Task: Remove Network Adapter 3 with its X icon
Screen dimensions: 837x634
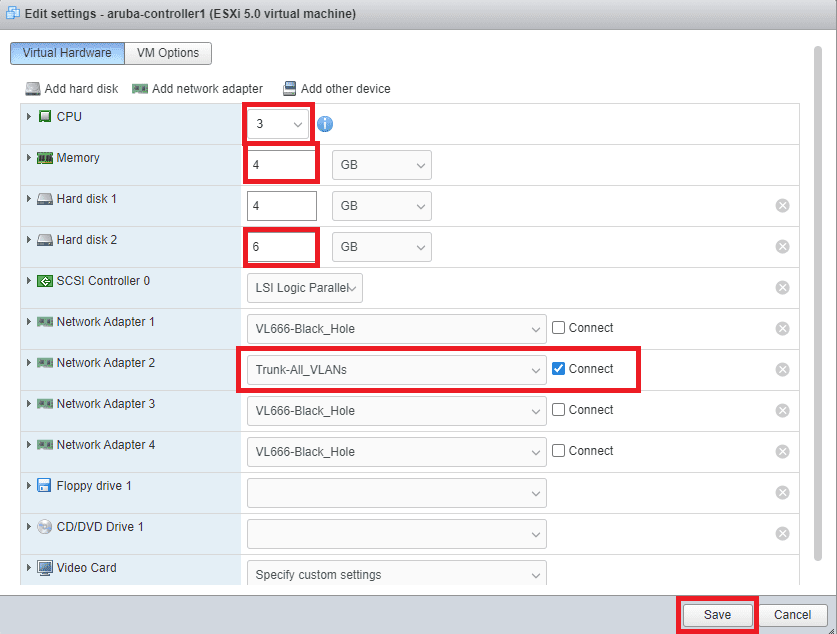Action: coord(783,410)
